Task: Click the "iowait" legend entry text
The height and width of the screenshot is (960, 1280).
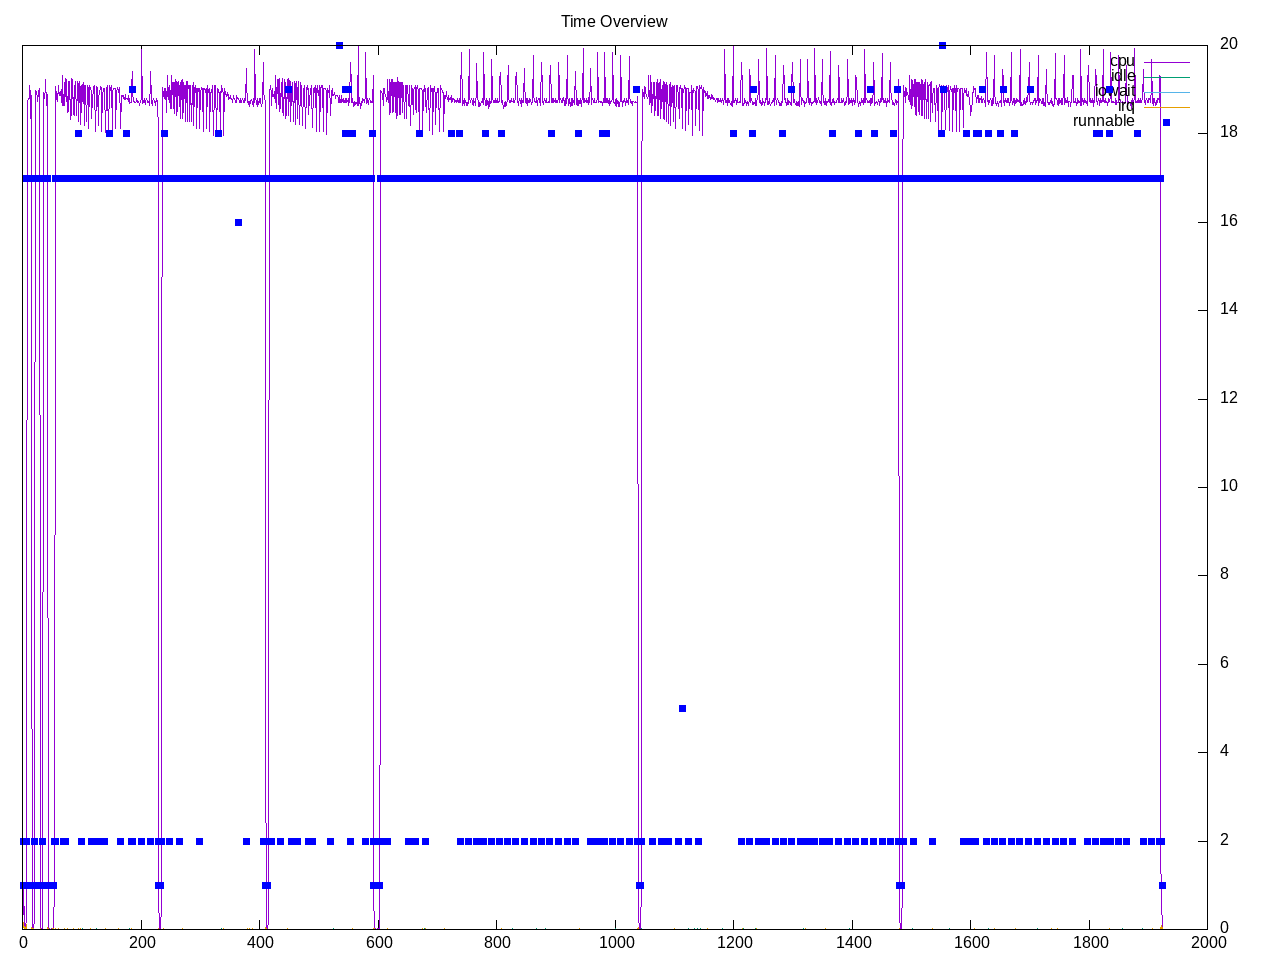Action: click(x=1115, y=91)
